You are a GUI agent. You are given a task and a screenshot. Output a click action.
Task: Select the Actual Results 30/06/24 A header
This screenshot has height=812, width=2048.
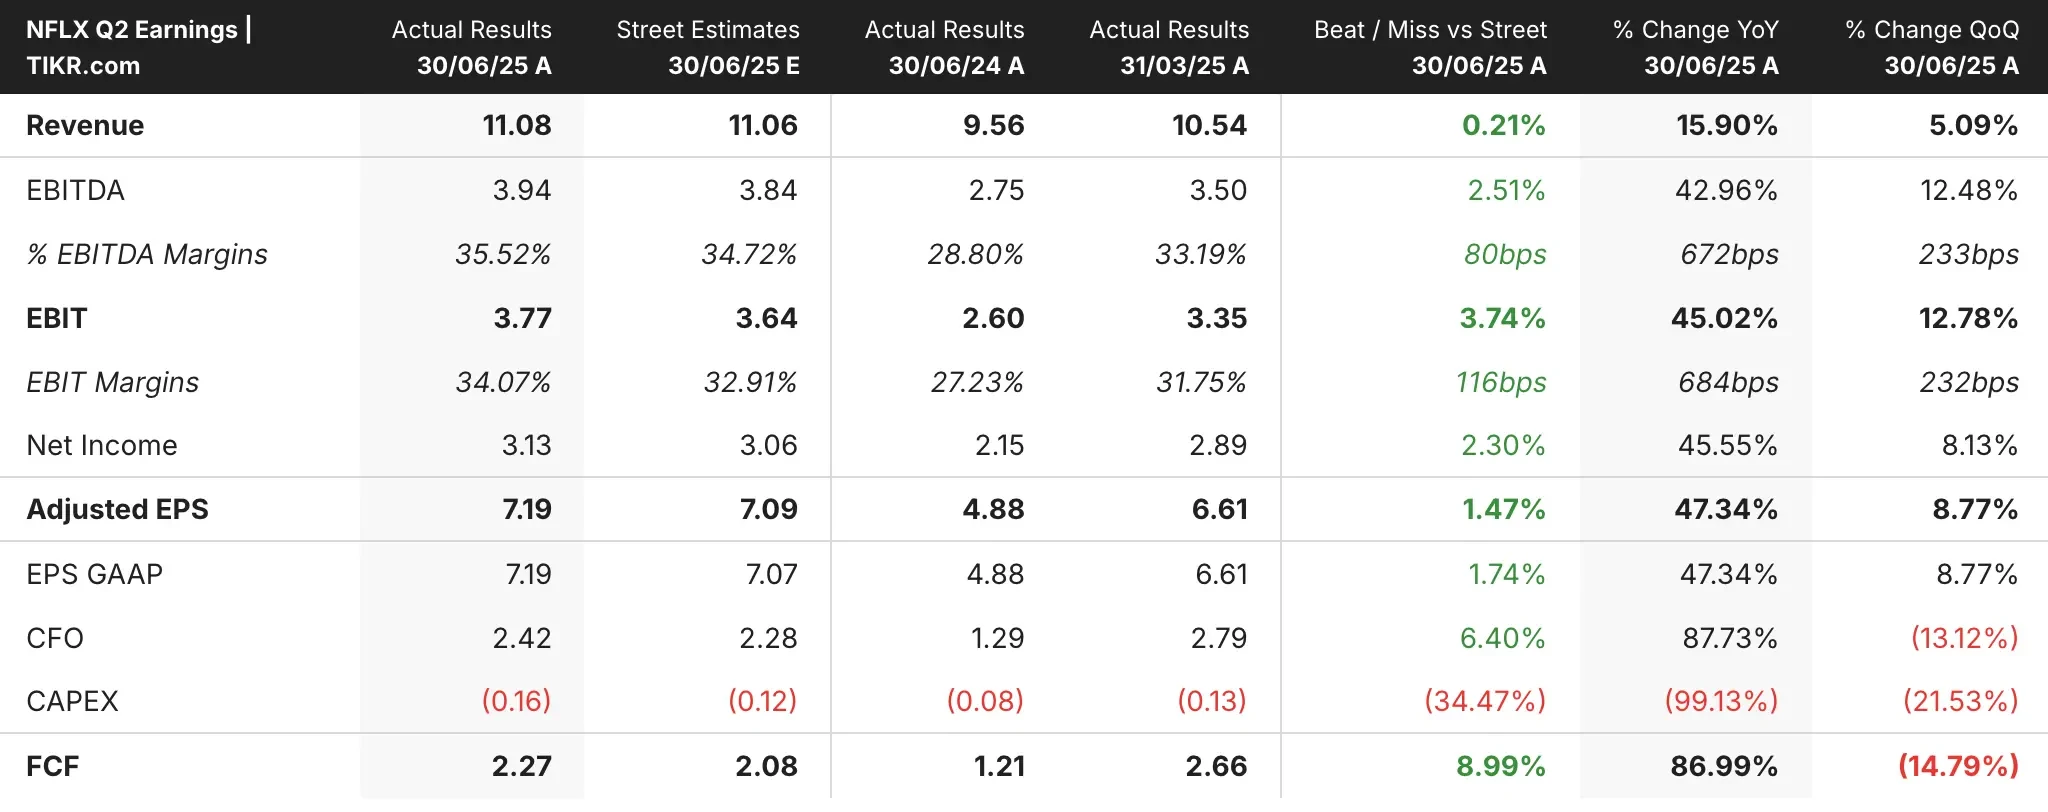[944, 47]
